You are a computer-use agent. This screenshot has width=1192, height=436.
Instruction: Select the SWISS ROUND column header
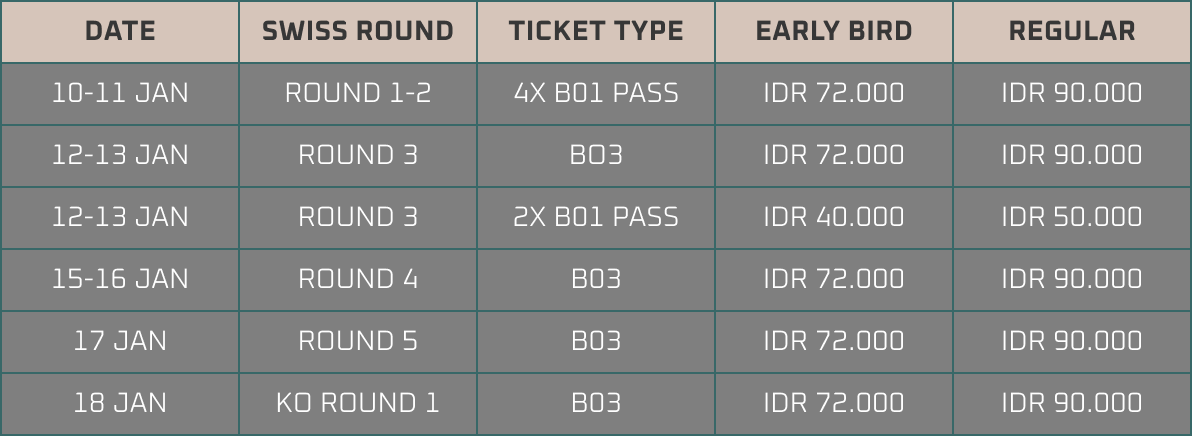358,31
